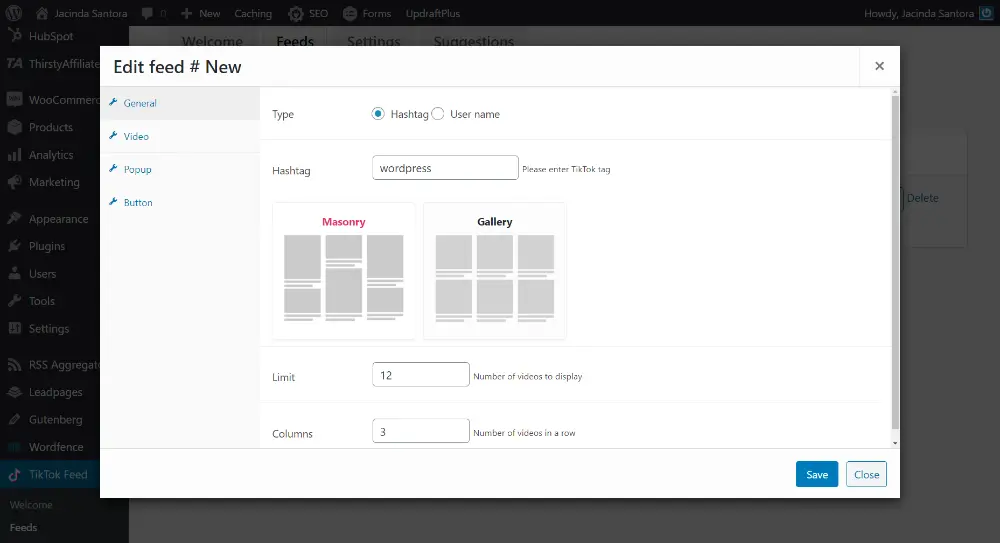1000x543 pixels.
Task: Open Forms icon in the admin bar
Action: [349, 13]
